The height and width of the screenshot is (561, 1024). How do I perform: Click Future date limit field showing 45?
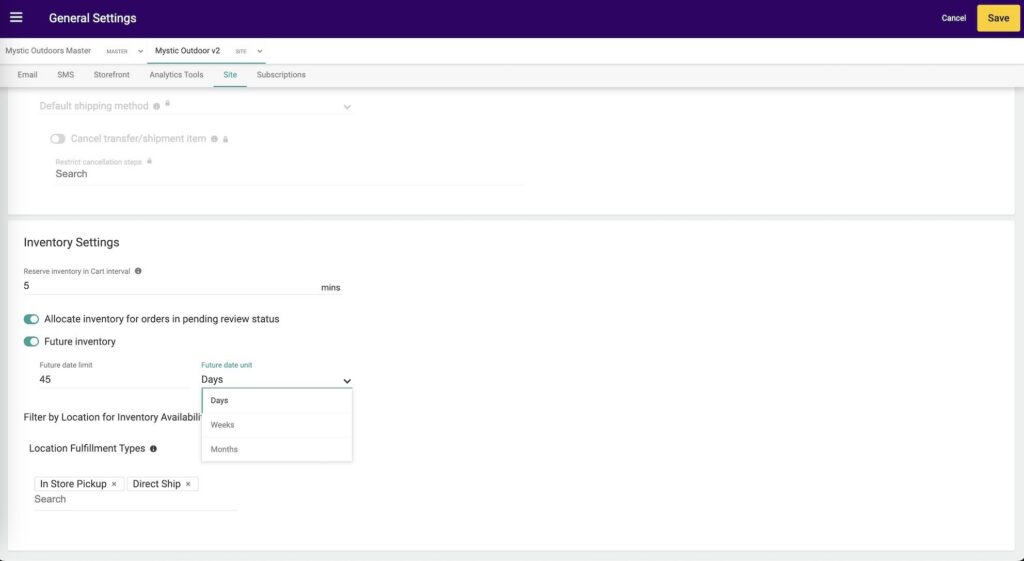click(114, 379)
